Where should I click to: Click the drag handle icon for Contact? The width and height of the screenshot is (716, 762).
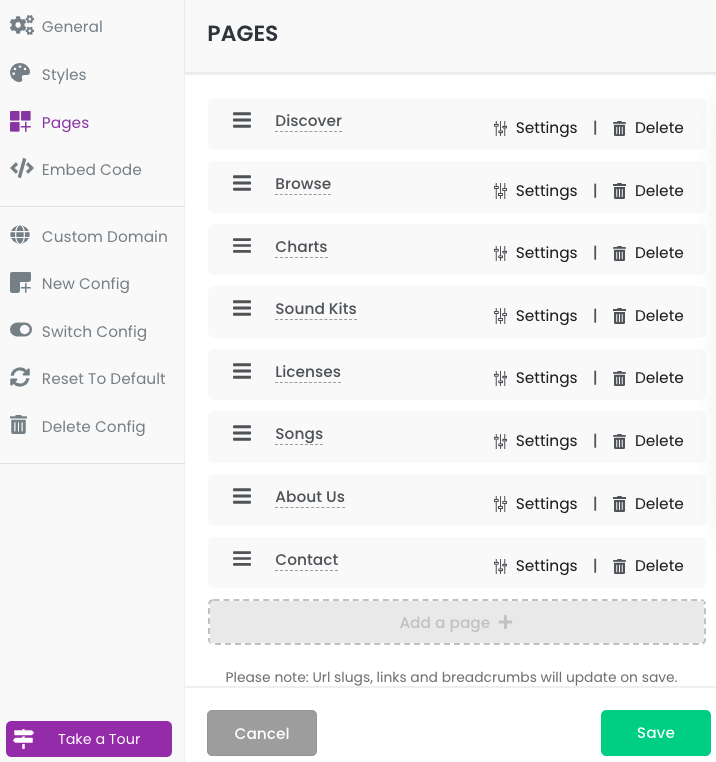[242, 559]
